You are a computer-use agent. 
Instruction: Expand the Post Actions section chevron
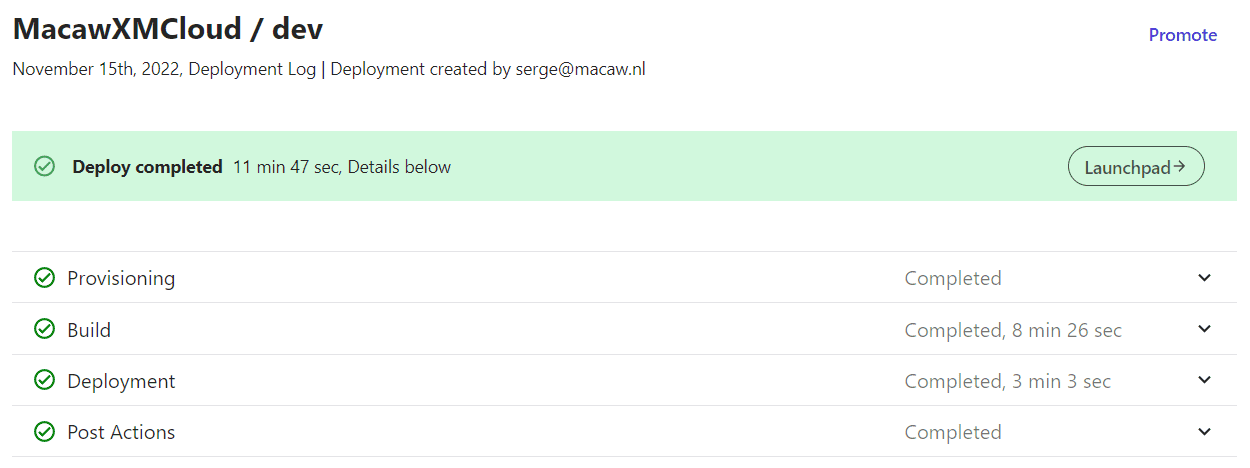coord(1204,432)
